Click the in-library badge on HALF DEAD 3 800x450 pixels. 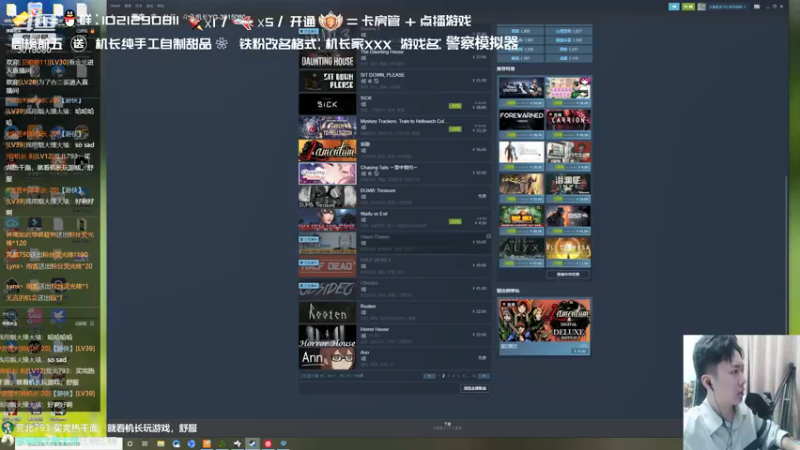pos(309,262)
